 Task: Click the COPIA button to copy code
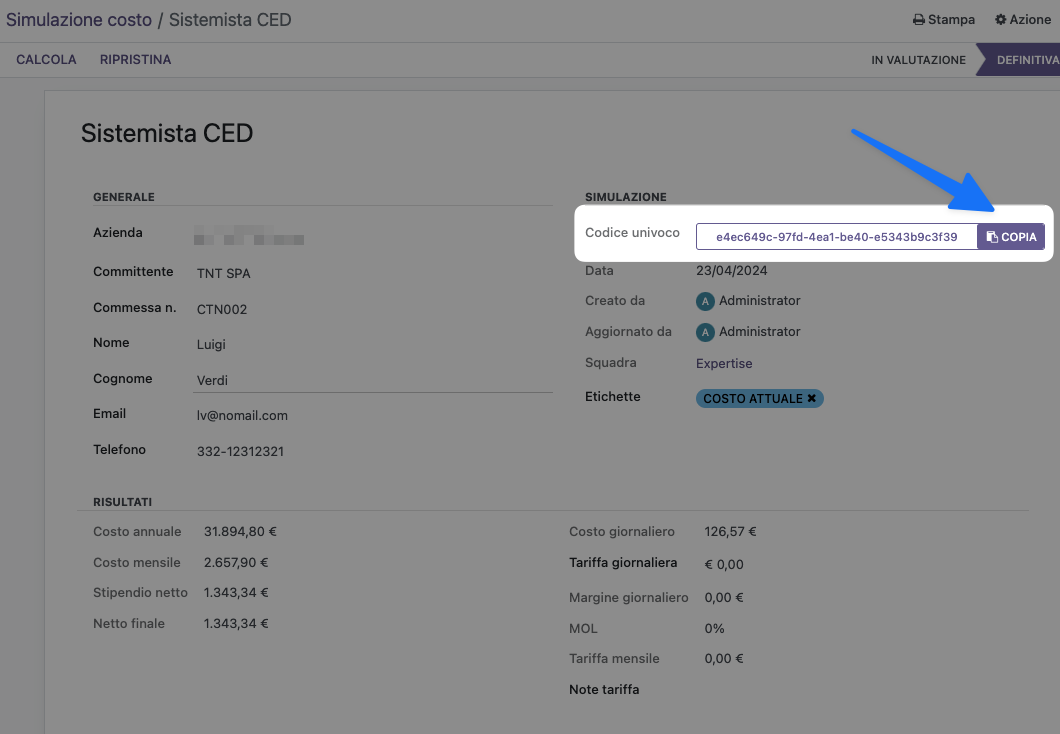click(1011, 237)
